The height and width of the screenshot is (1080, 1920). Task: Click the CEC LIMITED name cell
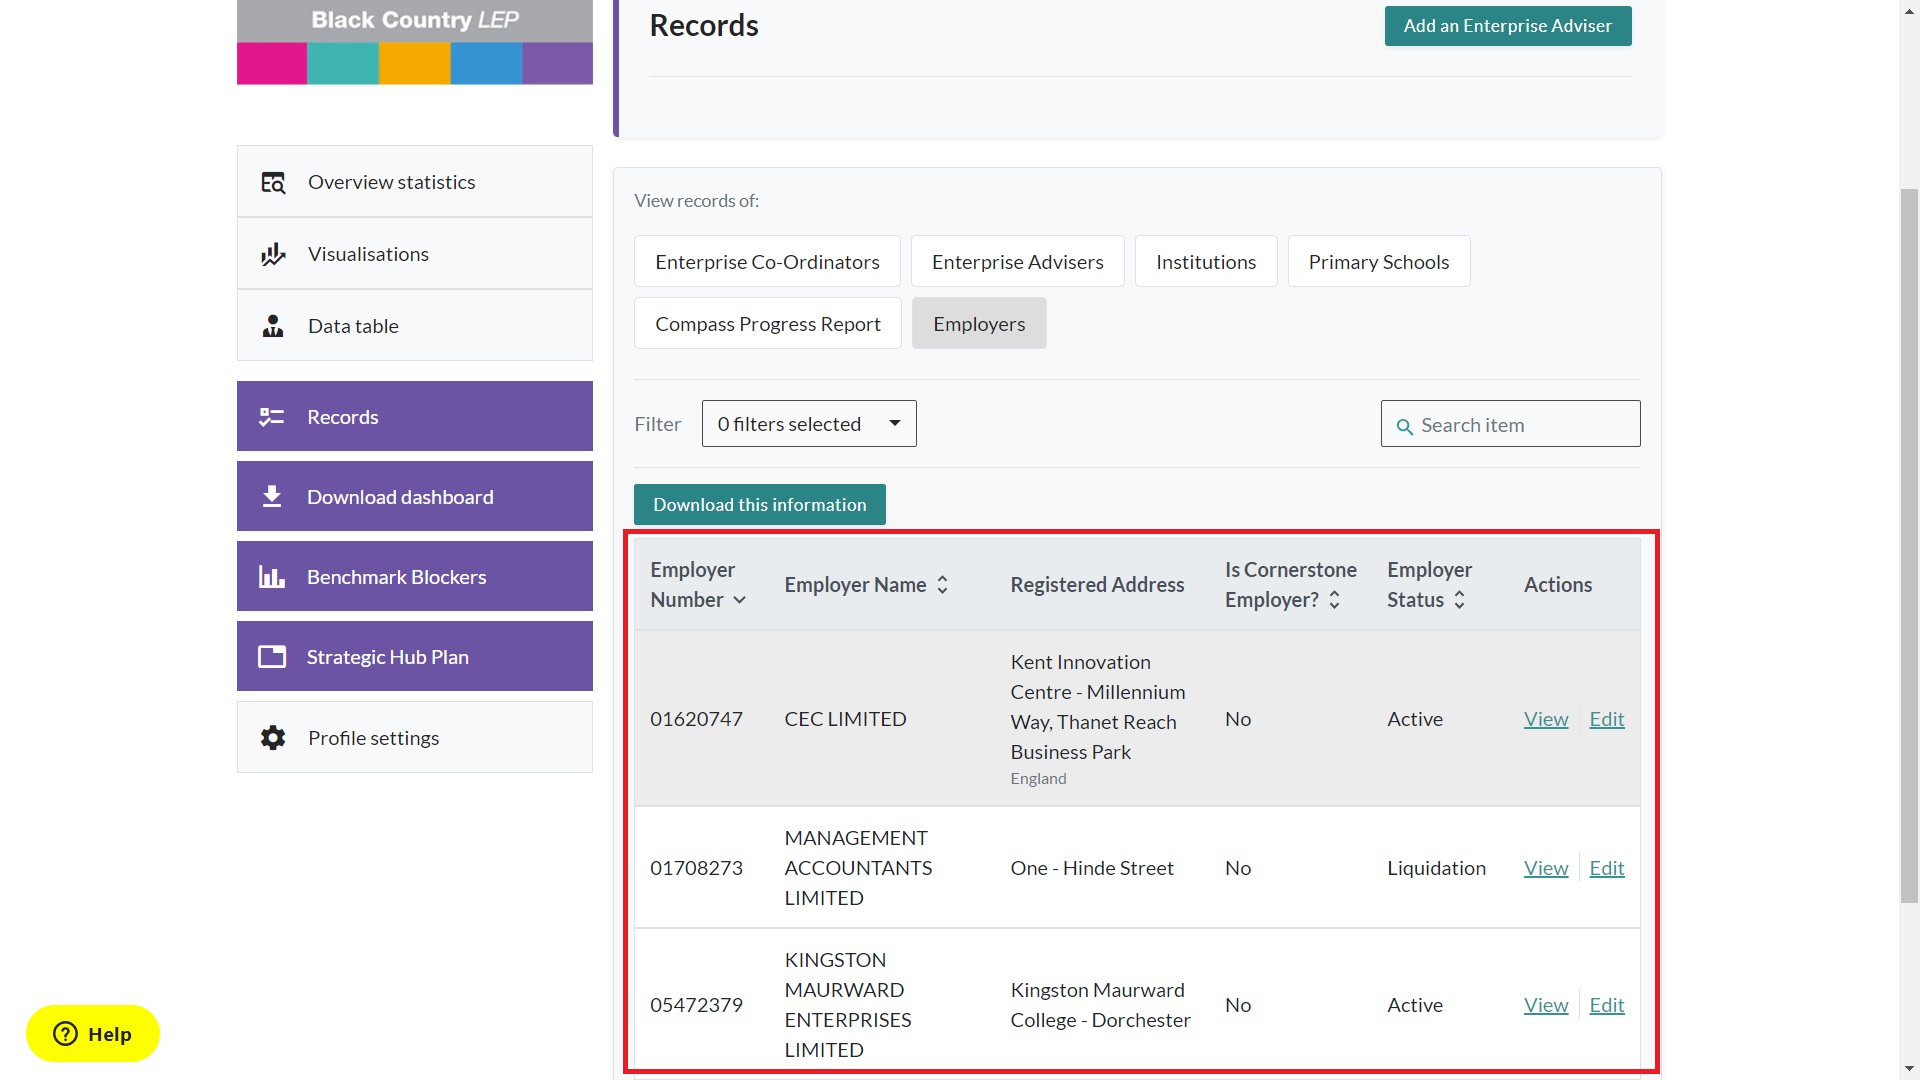click(845, 719)
